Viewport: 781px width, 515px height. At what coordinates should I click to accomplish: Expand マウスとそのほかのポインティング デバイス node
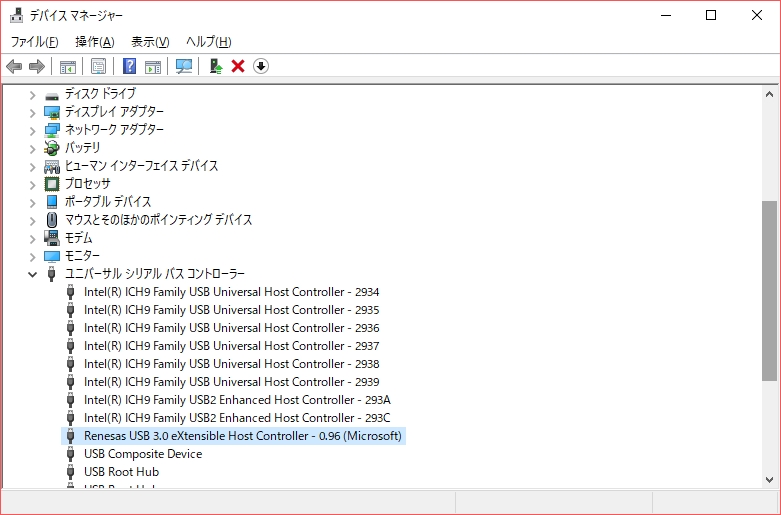point(32,220)
